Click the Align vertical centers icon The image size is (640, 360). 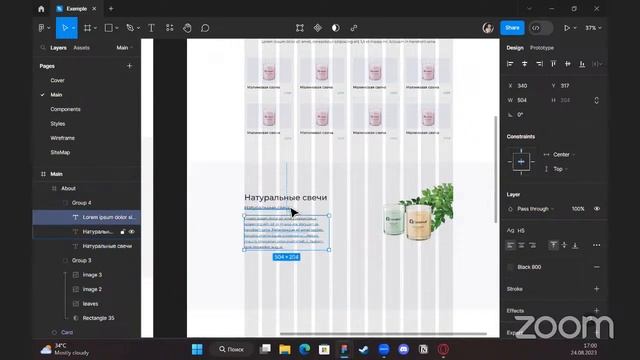tap(568, 64)
